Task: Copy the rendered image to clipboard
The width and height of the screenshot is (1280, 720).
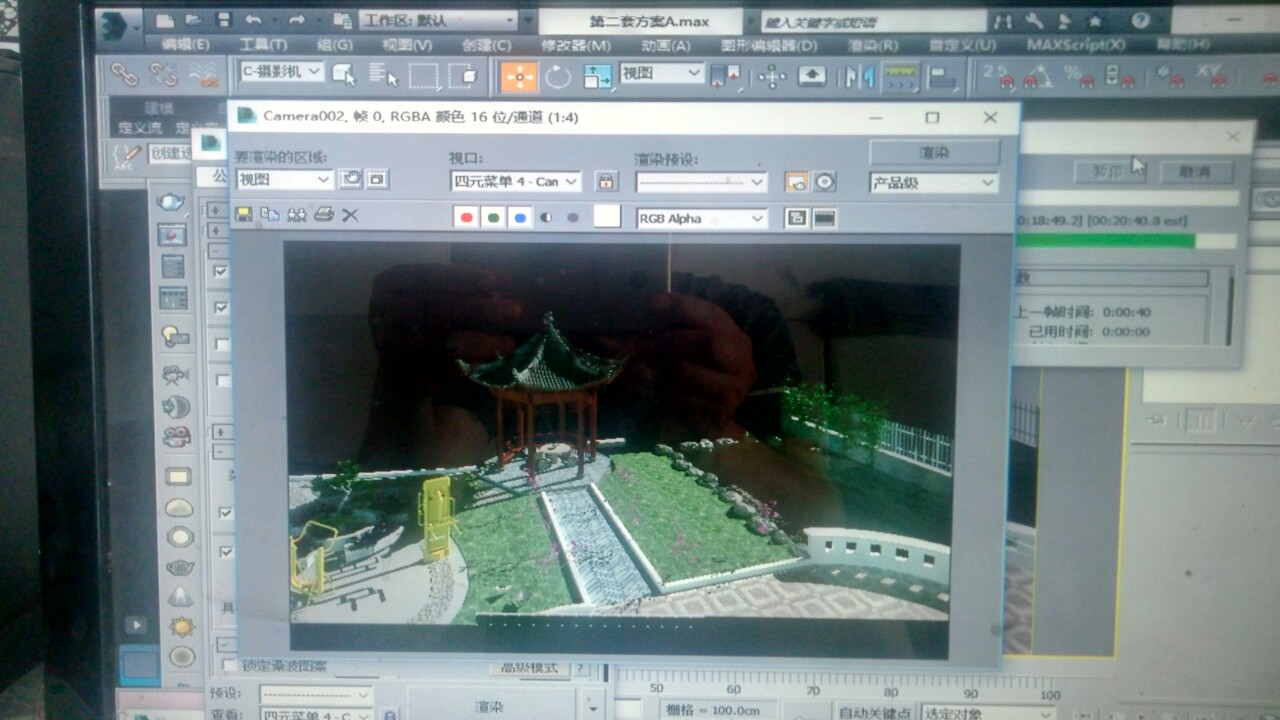Action: [270, 214]
